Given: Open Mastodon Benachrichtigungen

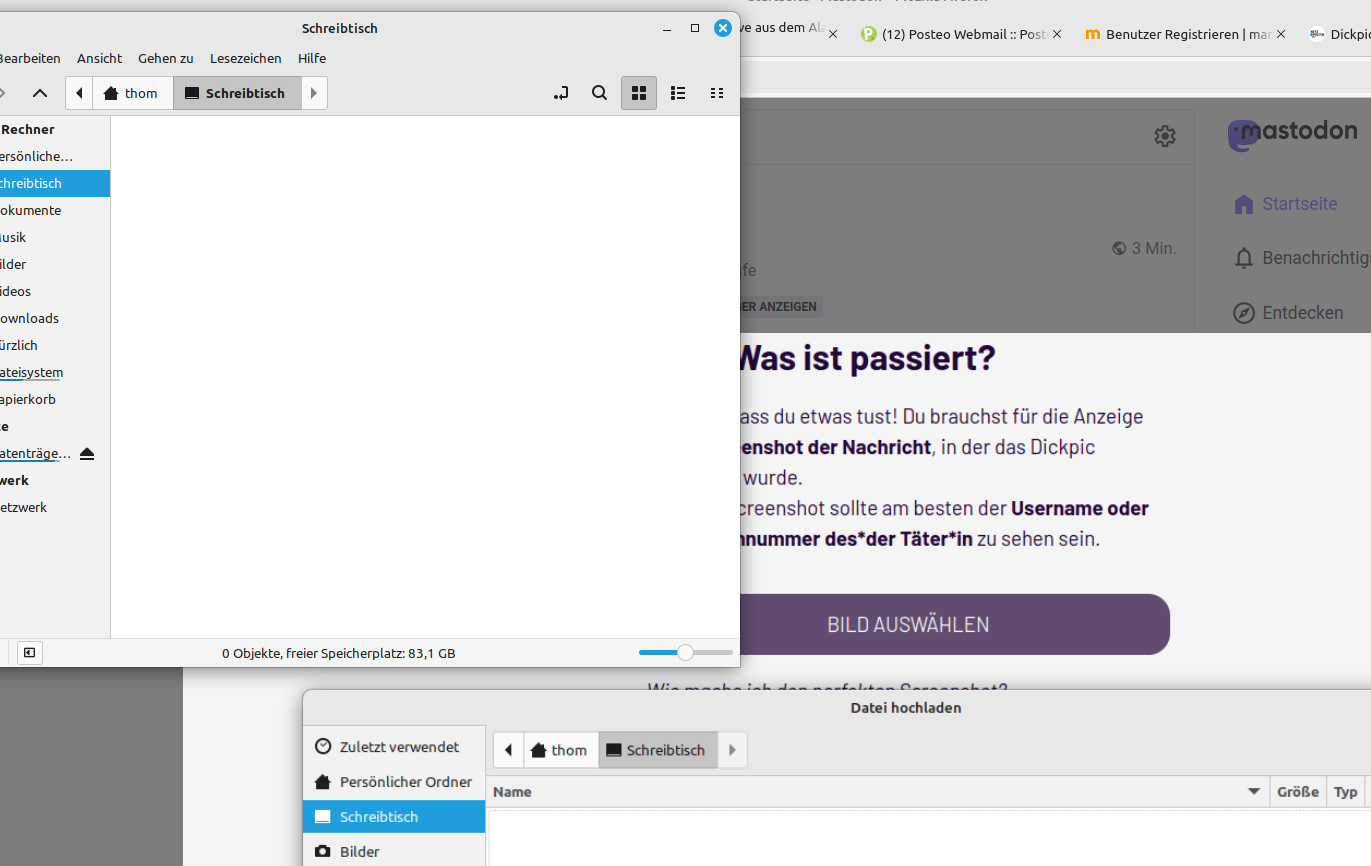Looking at the screenshot, I should [1302, 258].
